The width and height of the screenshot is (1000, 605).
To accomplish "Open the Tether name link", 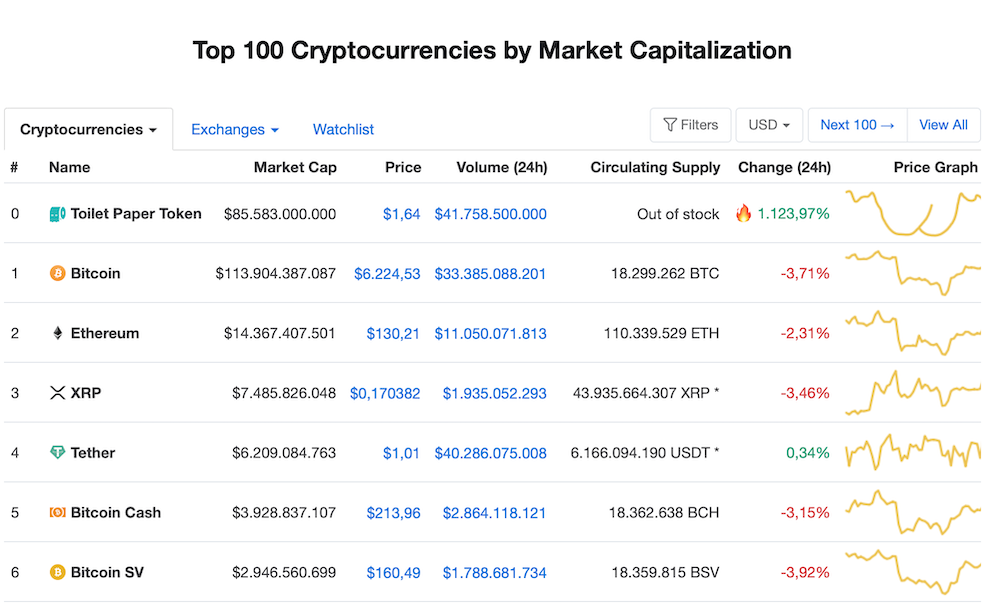I will click(93, 453).
